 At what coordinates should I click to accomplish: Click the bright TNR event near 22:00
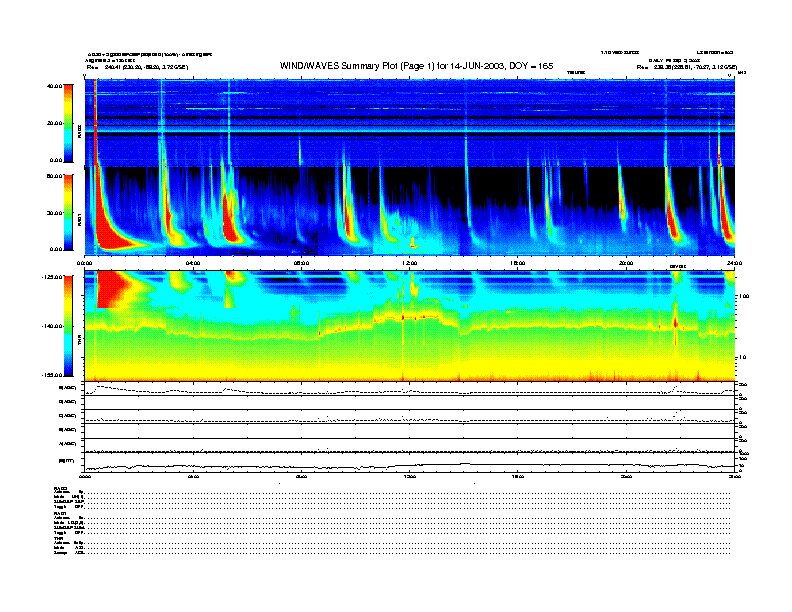tap(676, 322)
